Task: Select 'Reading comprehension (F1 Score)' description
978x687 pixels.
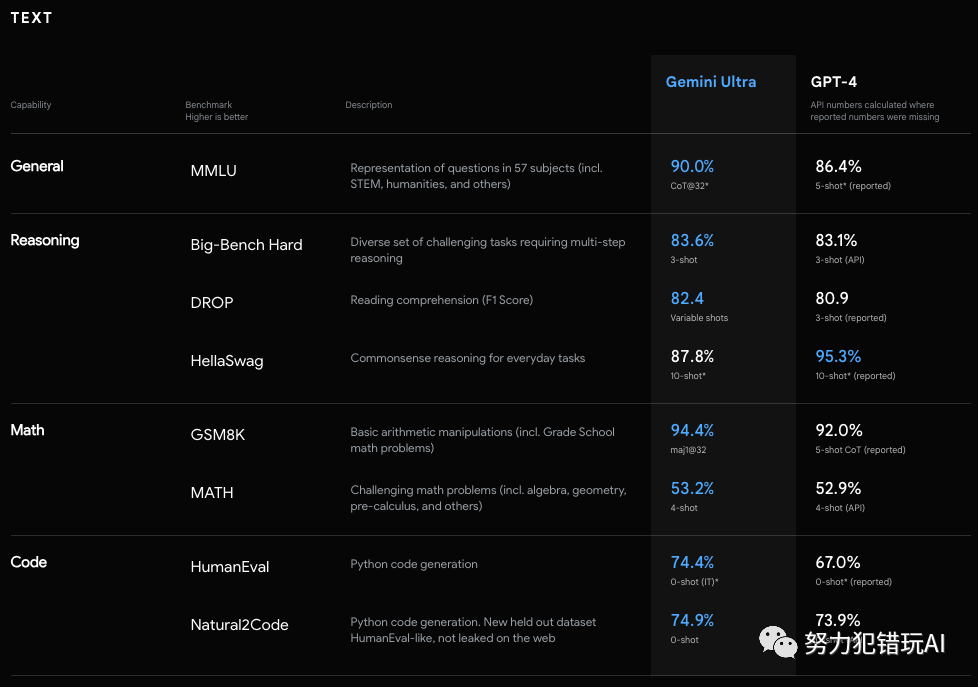Action: [441, 300]
